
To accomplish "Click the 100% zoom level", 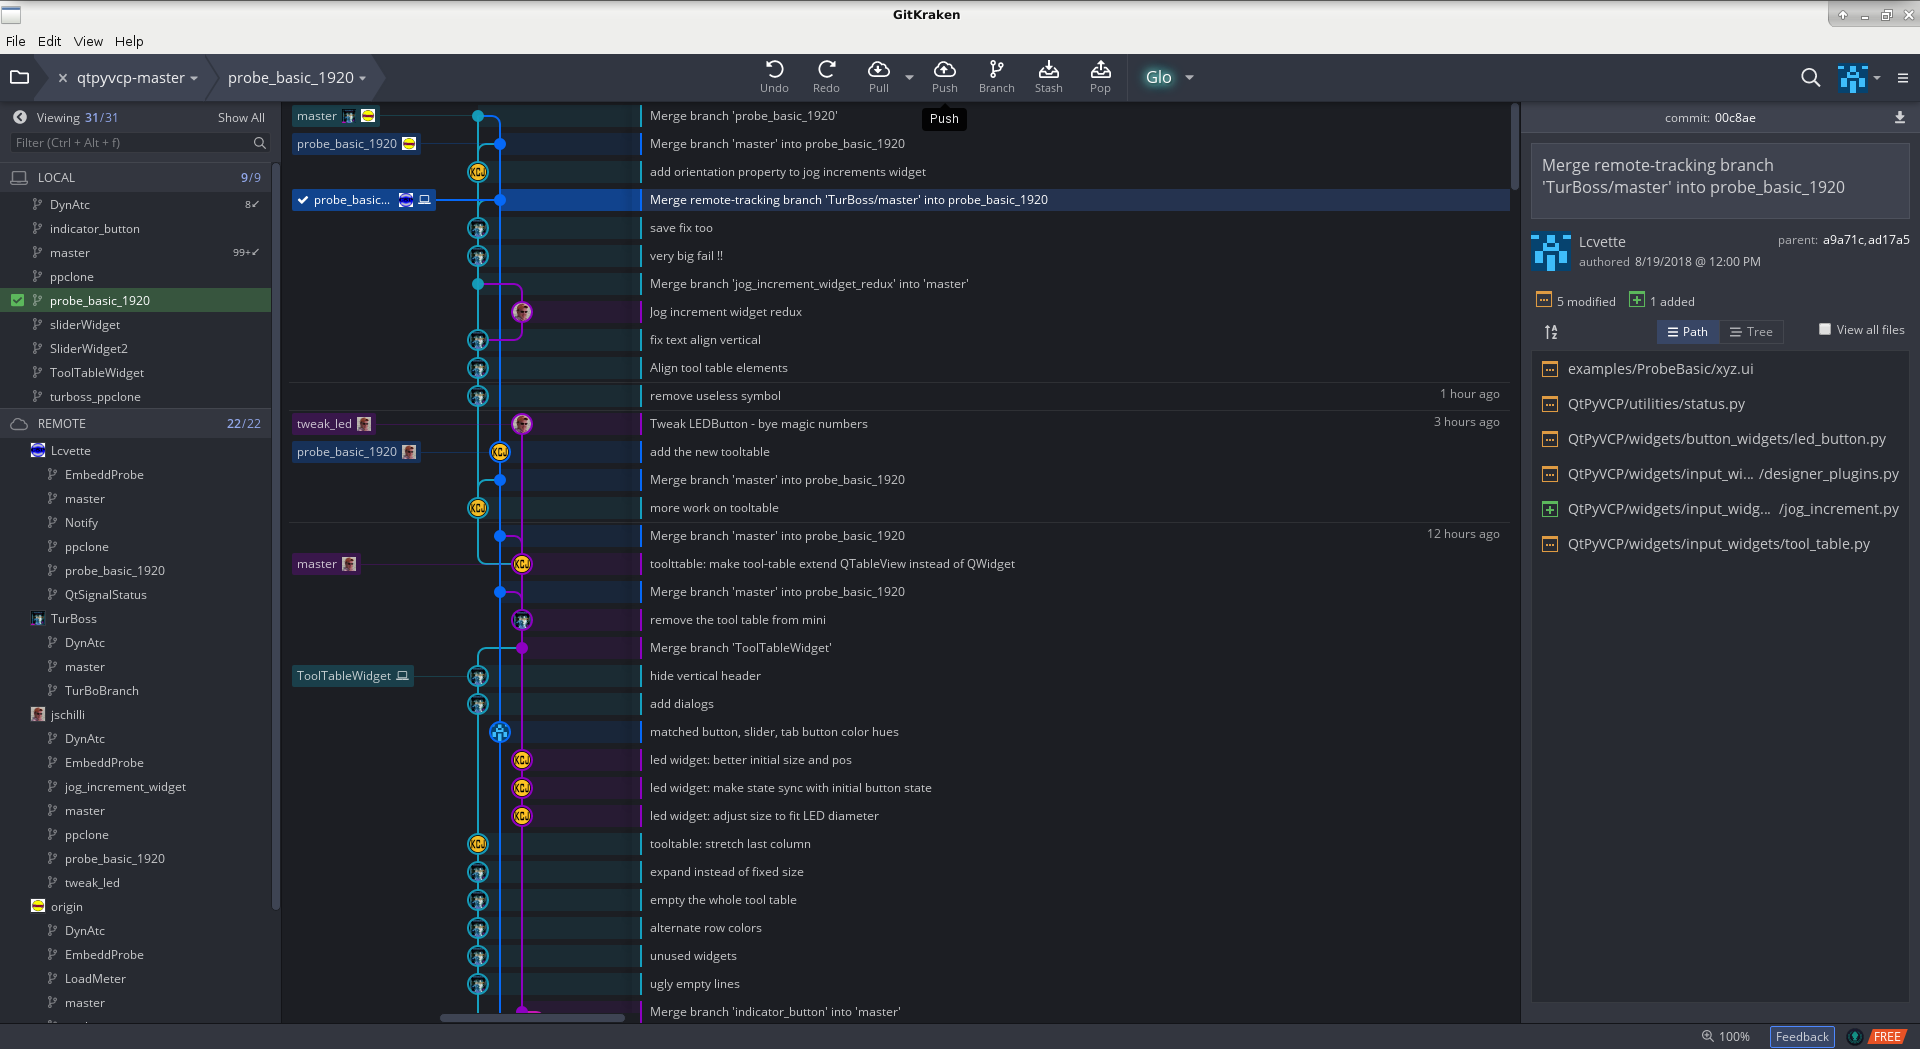I will [1734, 1036].
